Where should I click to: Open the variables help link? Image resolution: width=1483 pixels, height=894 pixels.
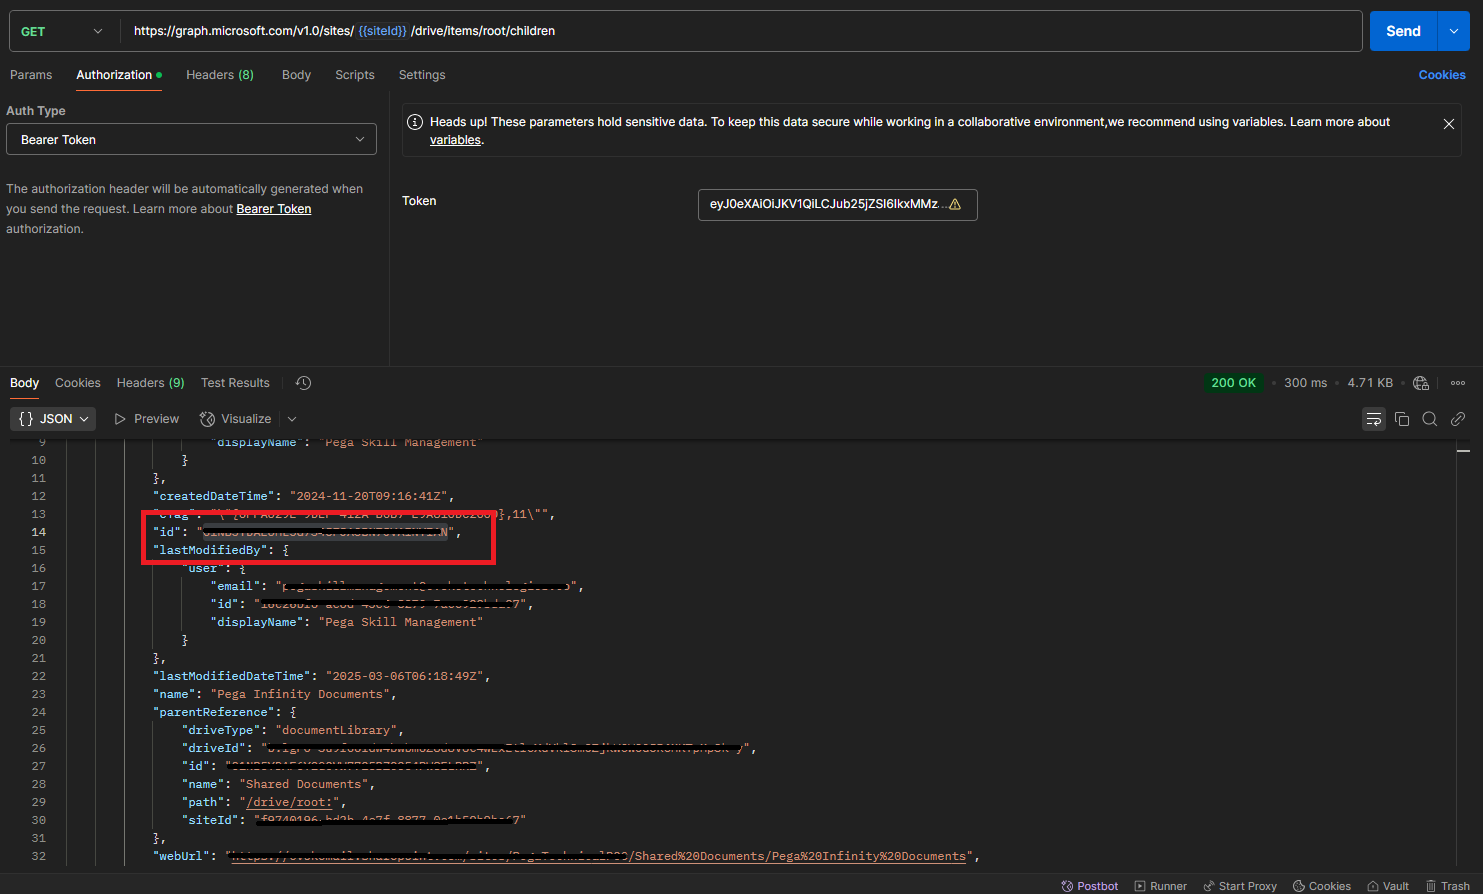coord(455,140)
